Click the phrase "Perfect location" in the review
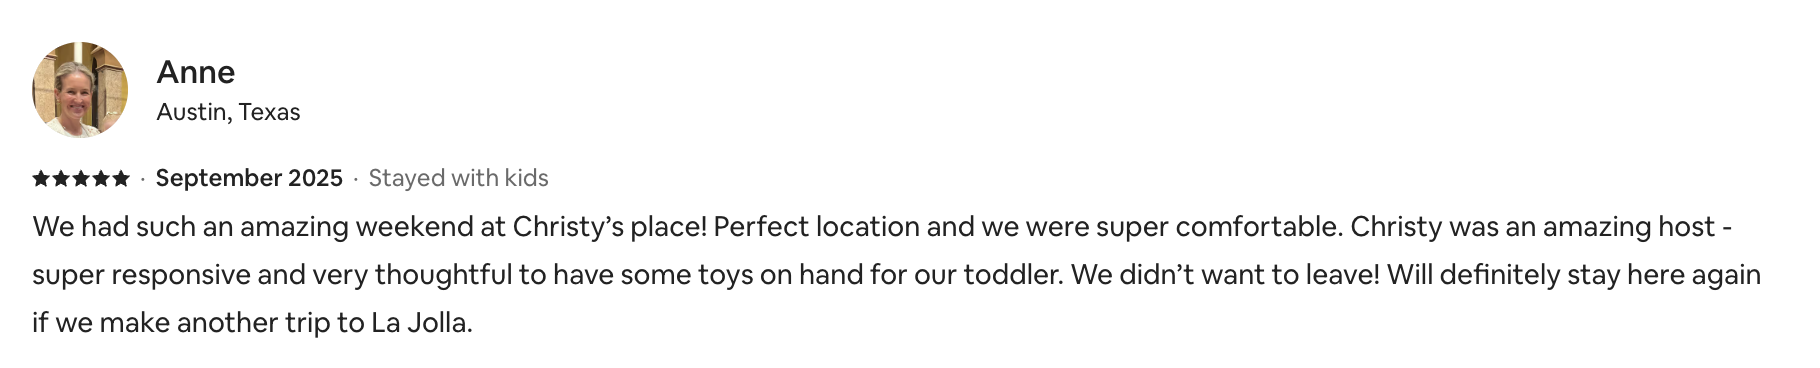Viewport: 1820px width, 368px height. [x=816, y=227]
